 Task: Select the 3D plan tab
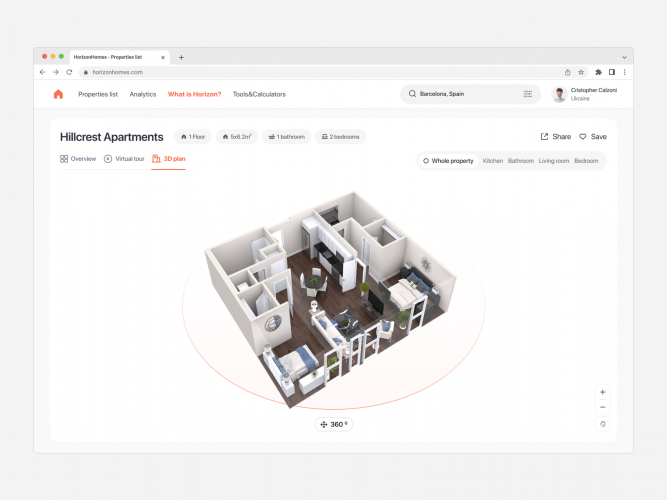(x=168, y=159)
